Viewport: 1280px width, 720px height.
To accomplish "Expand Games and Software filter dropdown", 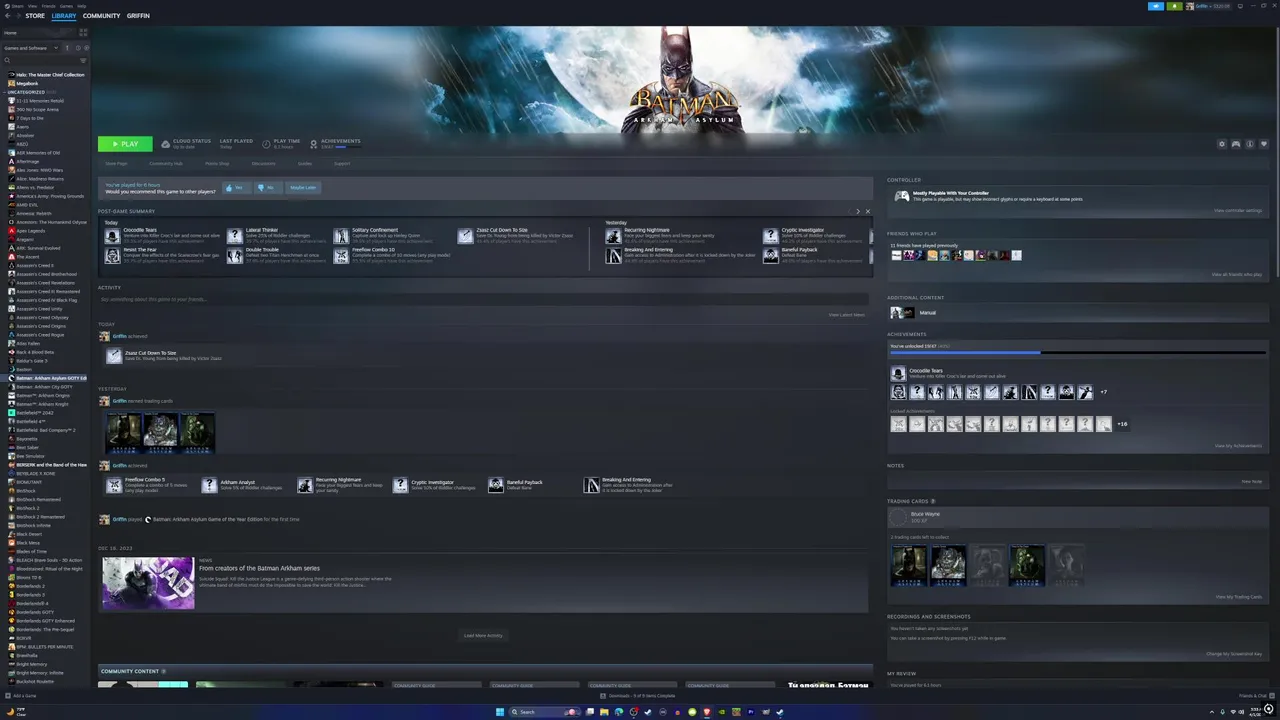I will pyautogui.click(x=31, y=48).
